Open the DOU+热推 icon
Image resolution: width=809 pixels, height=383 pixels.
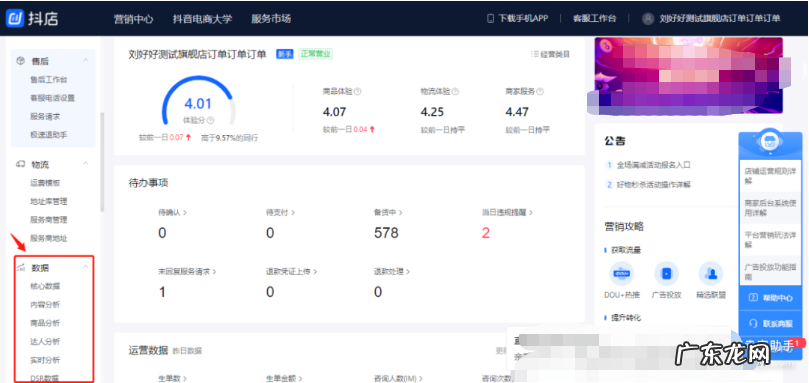click(x=621, y=274)
